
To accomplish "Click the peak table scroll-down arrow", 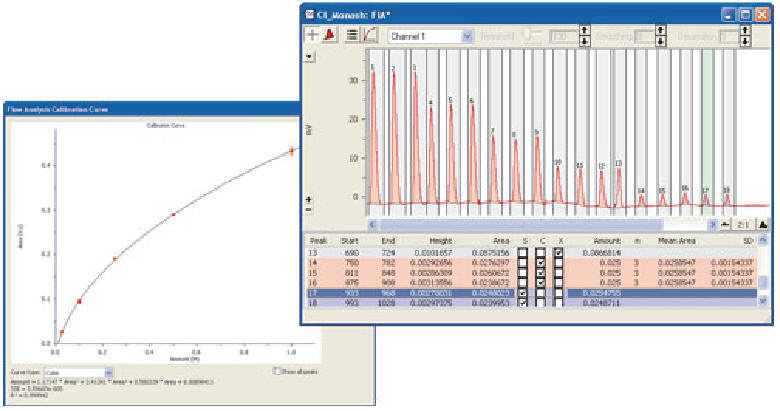I will pos(764,301).
